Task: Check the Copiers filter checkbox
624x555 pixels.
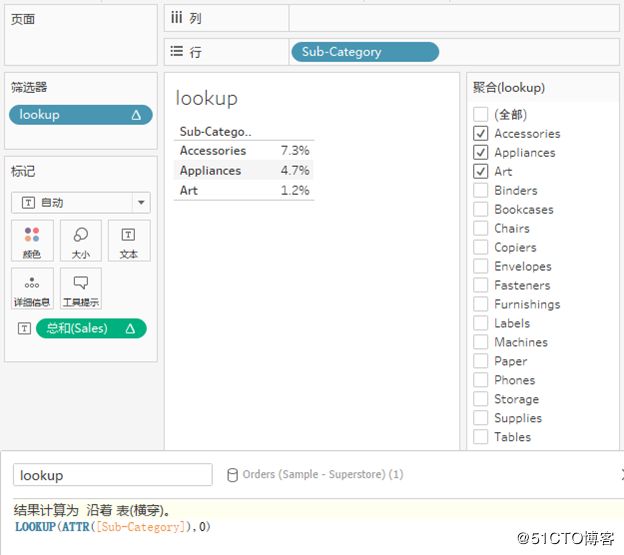Action: click(480, 247)
